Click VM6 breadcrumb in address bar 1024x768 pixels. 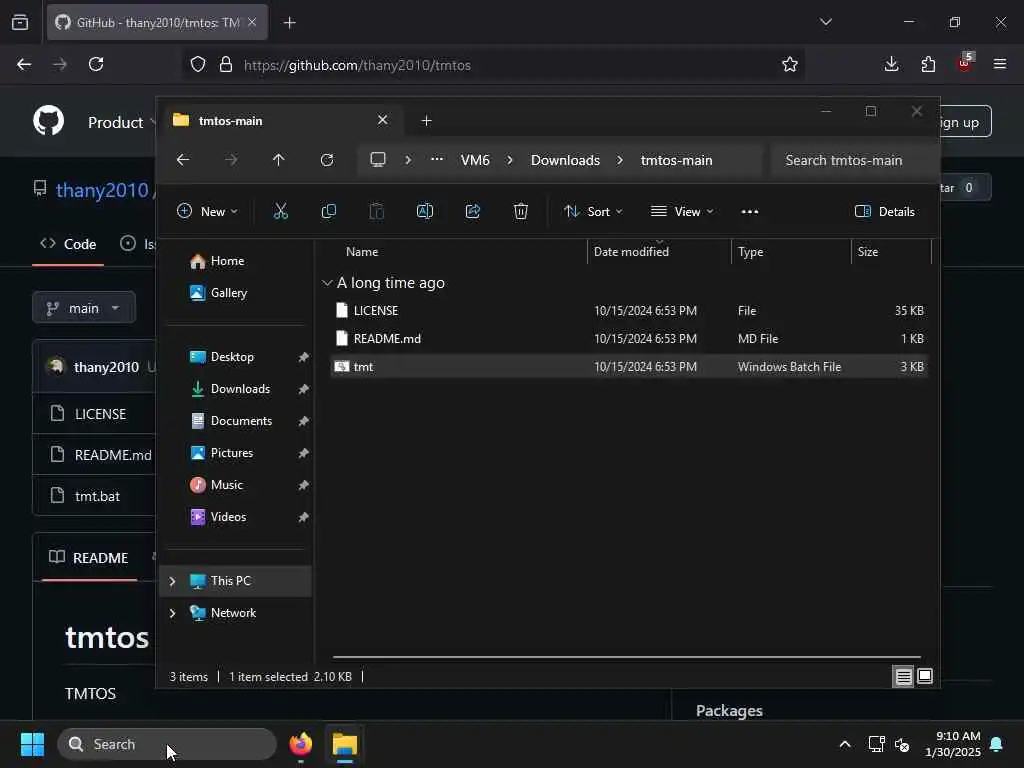[x=475, y=160]
